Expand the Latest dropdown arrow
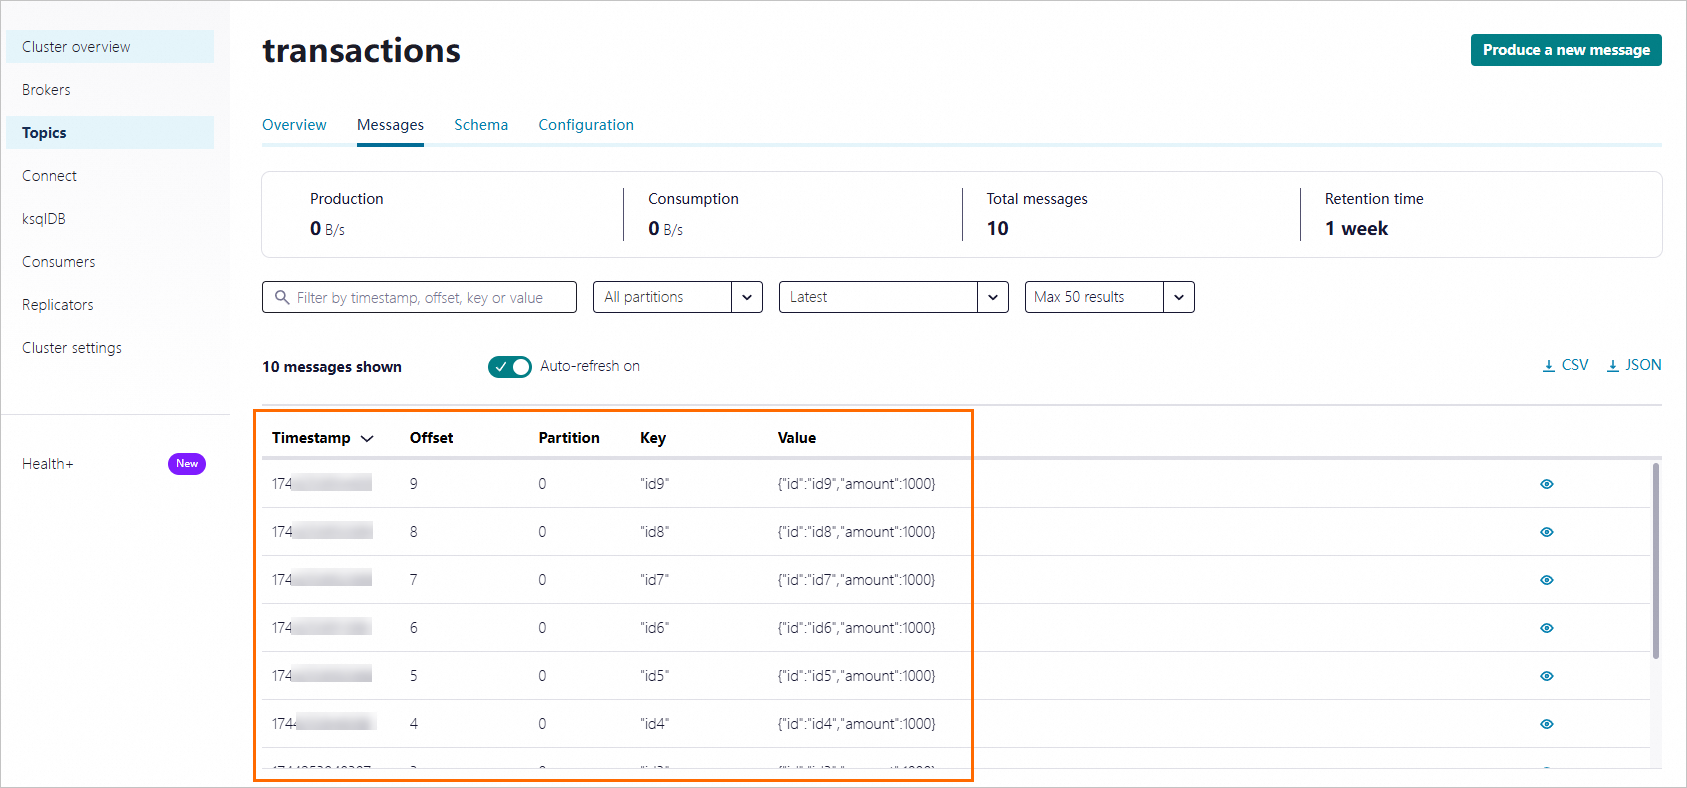Viewport: 1687px width, 788px height. [x=993, y=297]
